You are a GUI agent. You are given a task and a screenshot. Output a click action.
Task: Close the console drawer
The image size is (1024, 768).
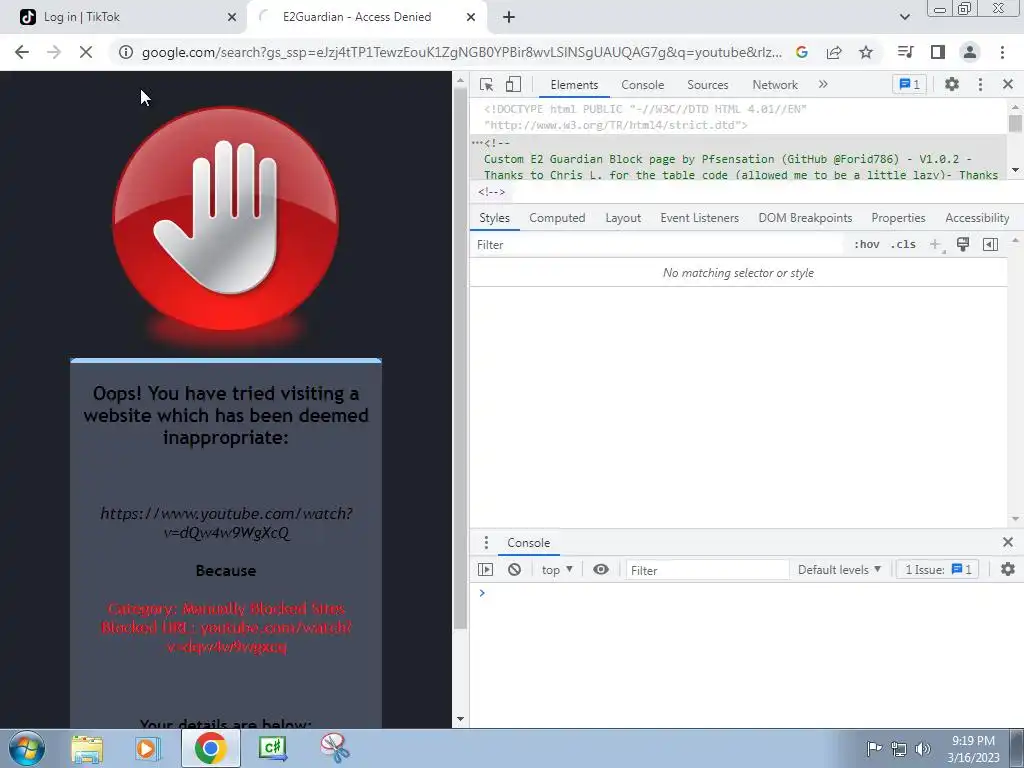(x=1008, y=542)
